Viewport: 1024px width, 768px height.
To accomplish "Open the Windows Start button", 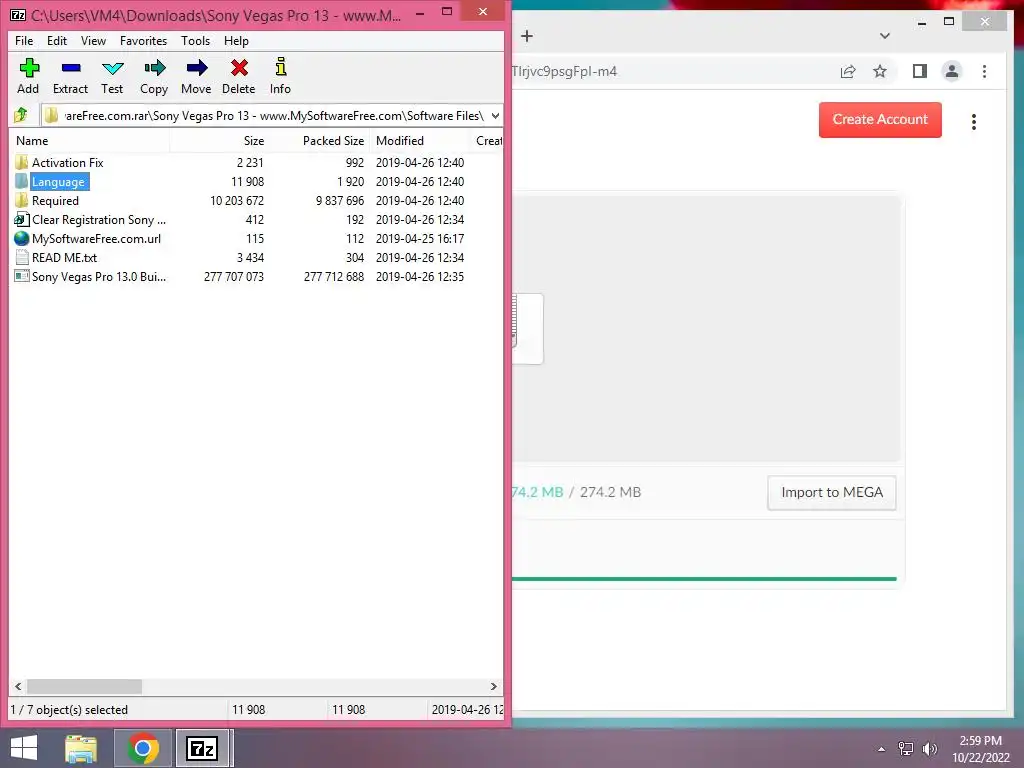I will [x=24, y=748].
